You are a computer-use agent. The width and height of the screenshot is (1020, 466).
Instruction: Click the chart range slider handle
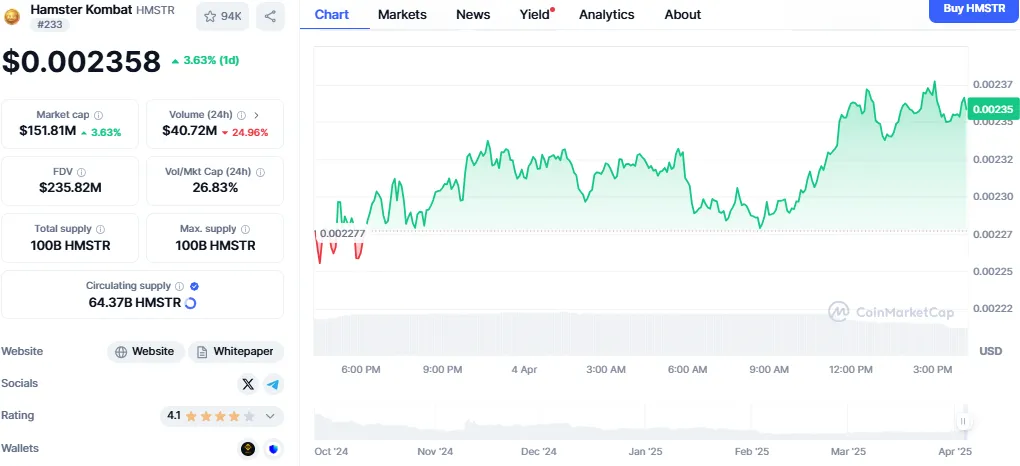point(963,422)
